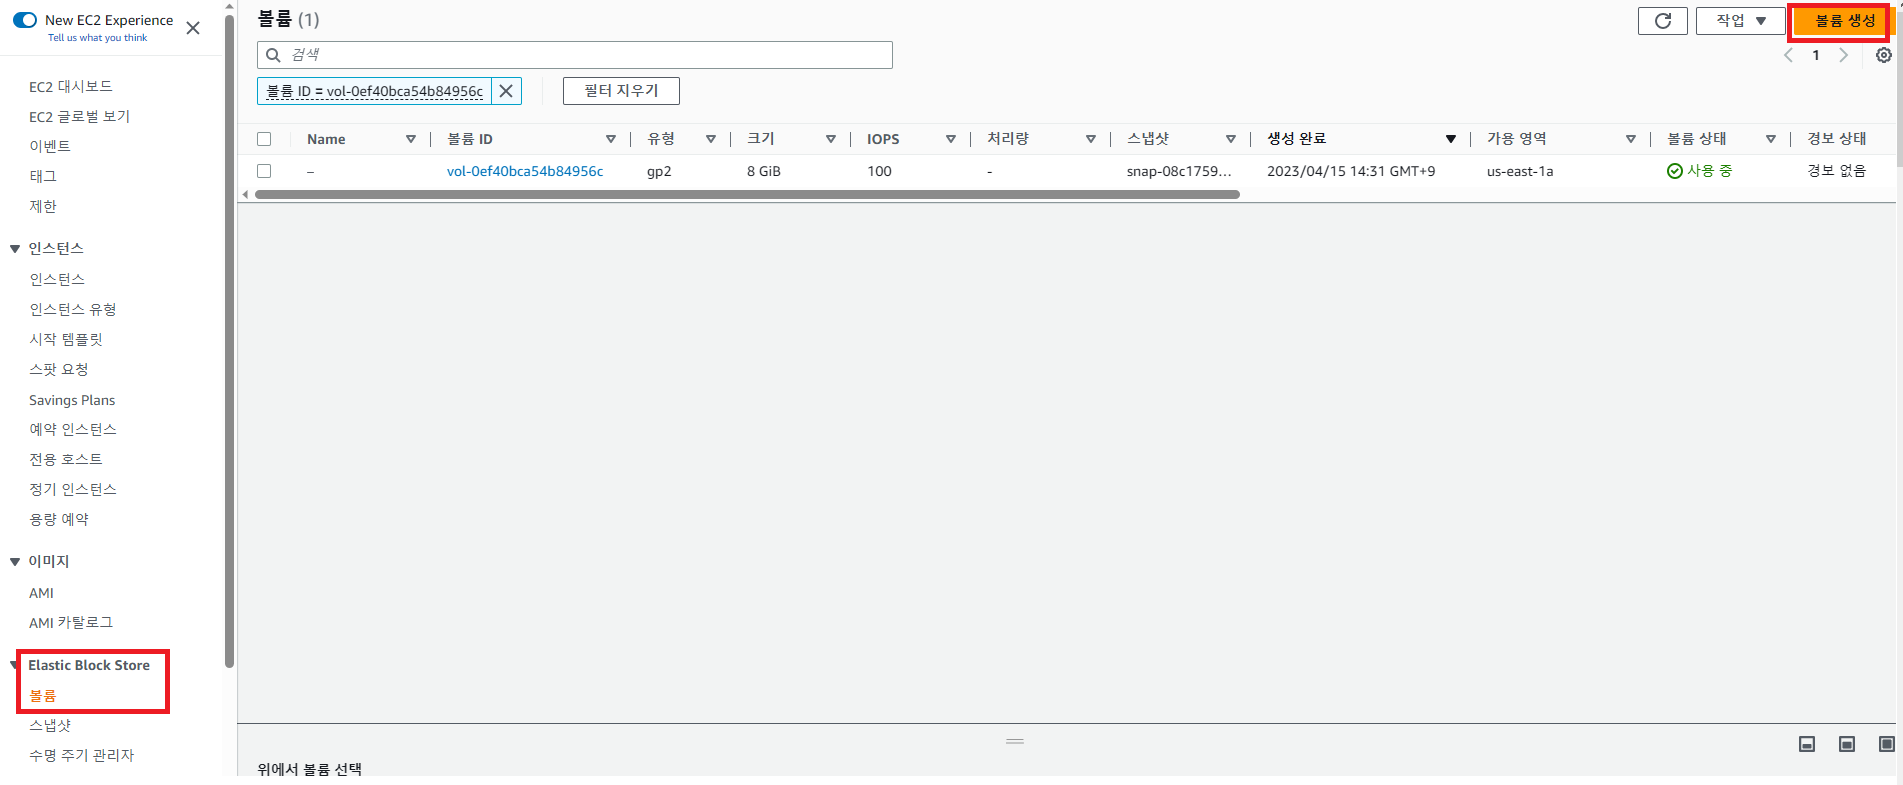The image size is (1903, 785).
Task: Set the details panel to half height
Action: 1847,744
